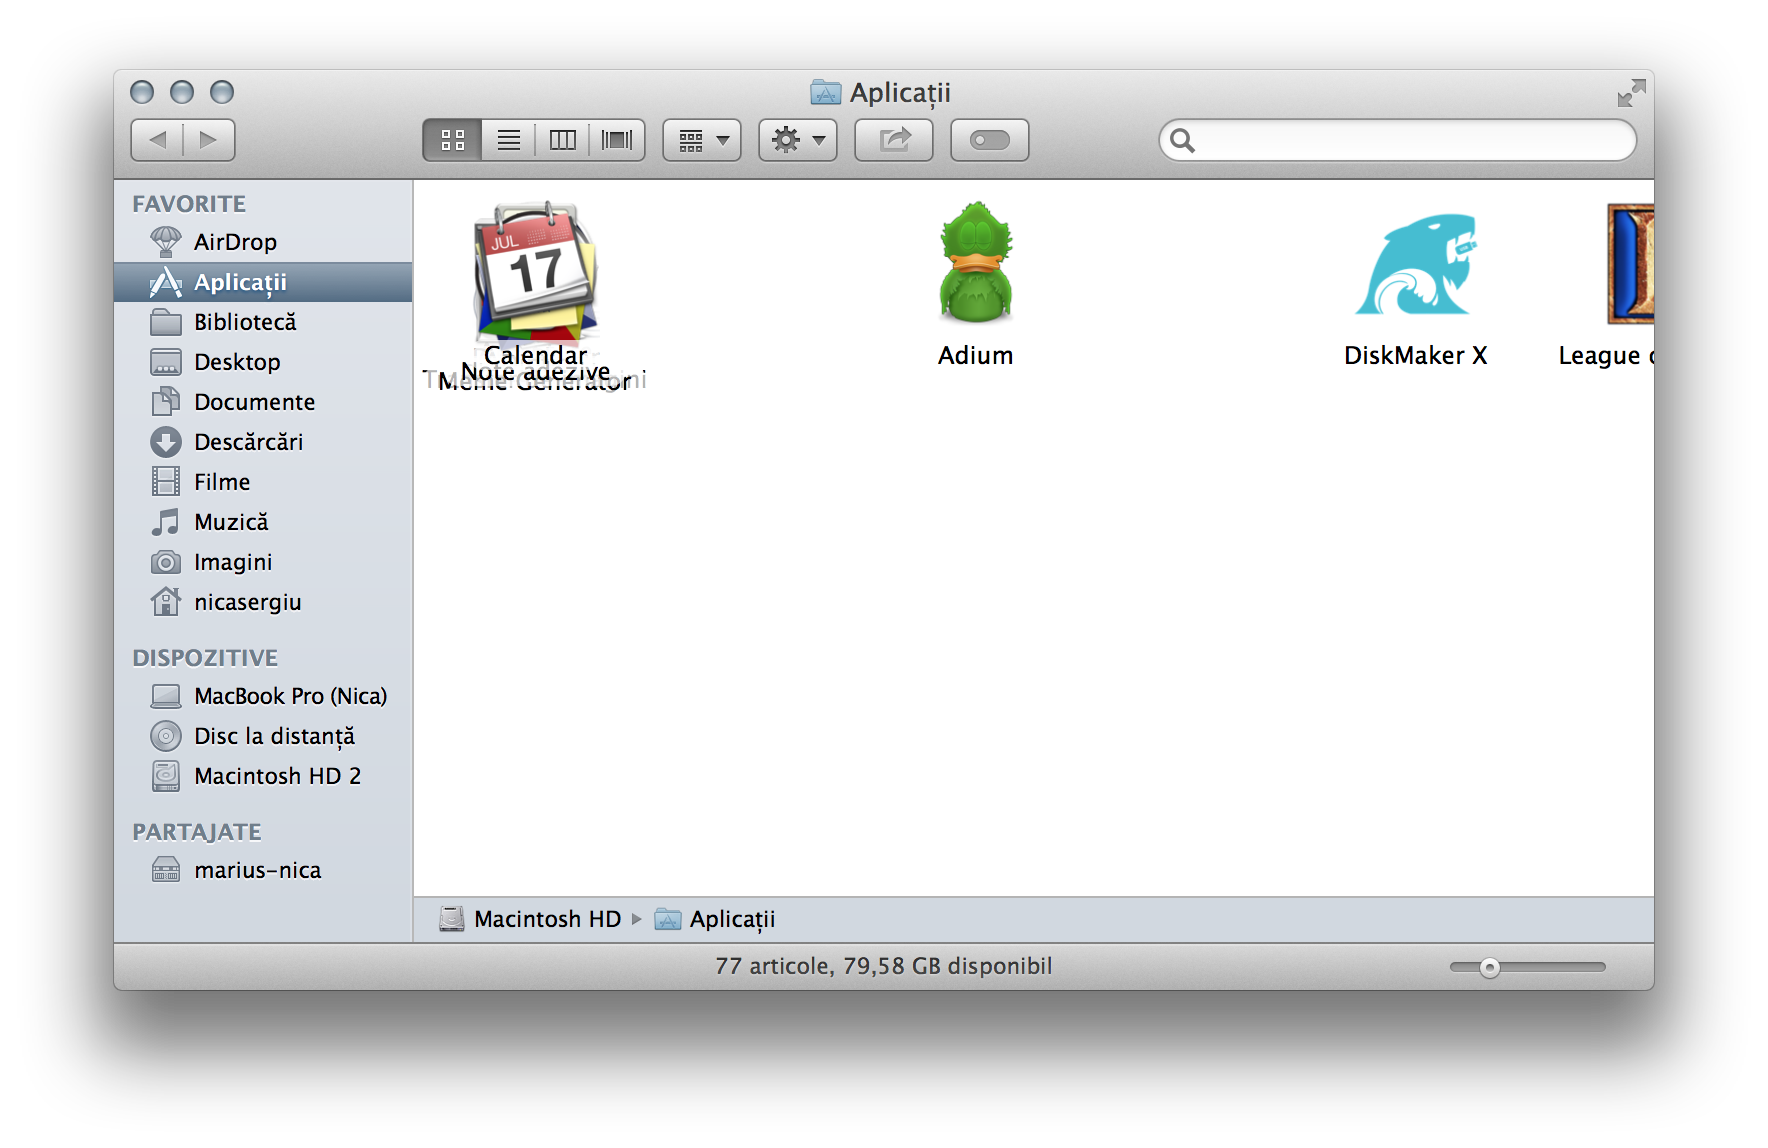The width and height of the screenshot is (1768, 1148).
Task: Click the DiskMaker X label text
Action: click(1416, 356)
